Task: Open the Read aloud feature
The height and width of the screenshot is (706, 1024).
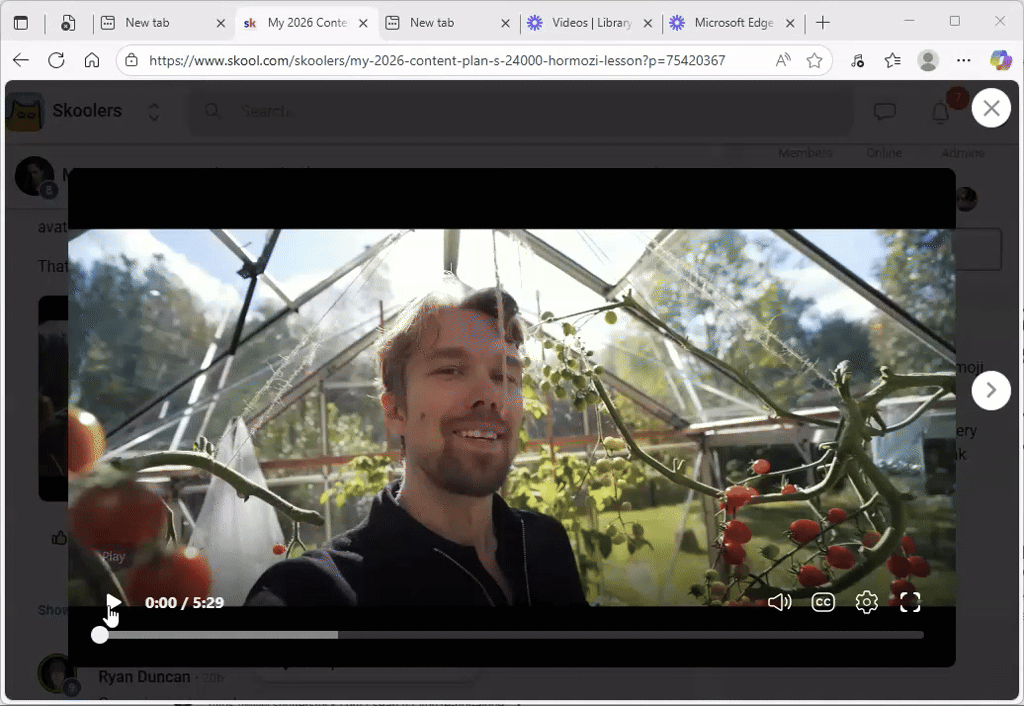Action: (782, 60)
